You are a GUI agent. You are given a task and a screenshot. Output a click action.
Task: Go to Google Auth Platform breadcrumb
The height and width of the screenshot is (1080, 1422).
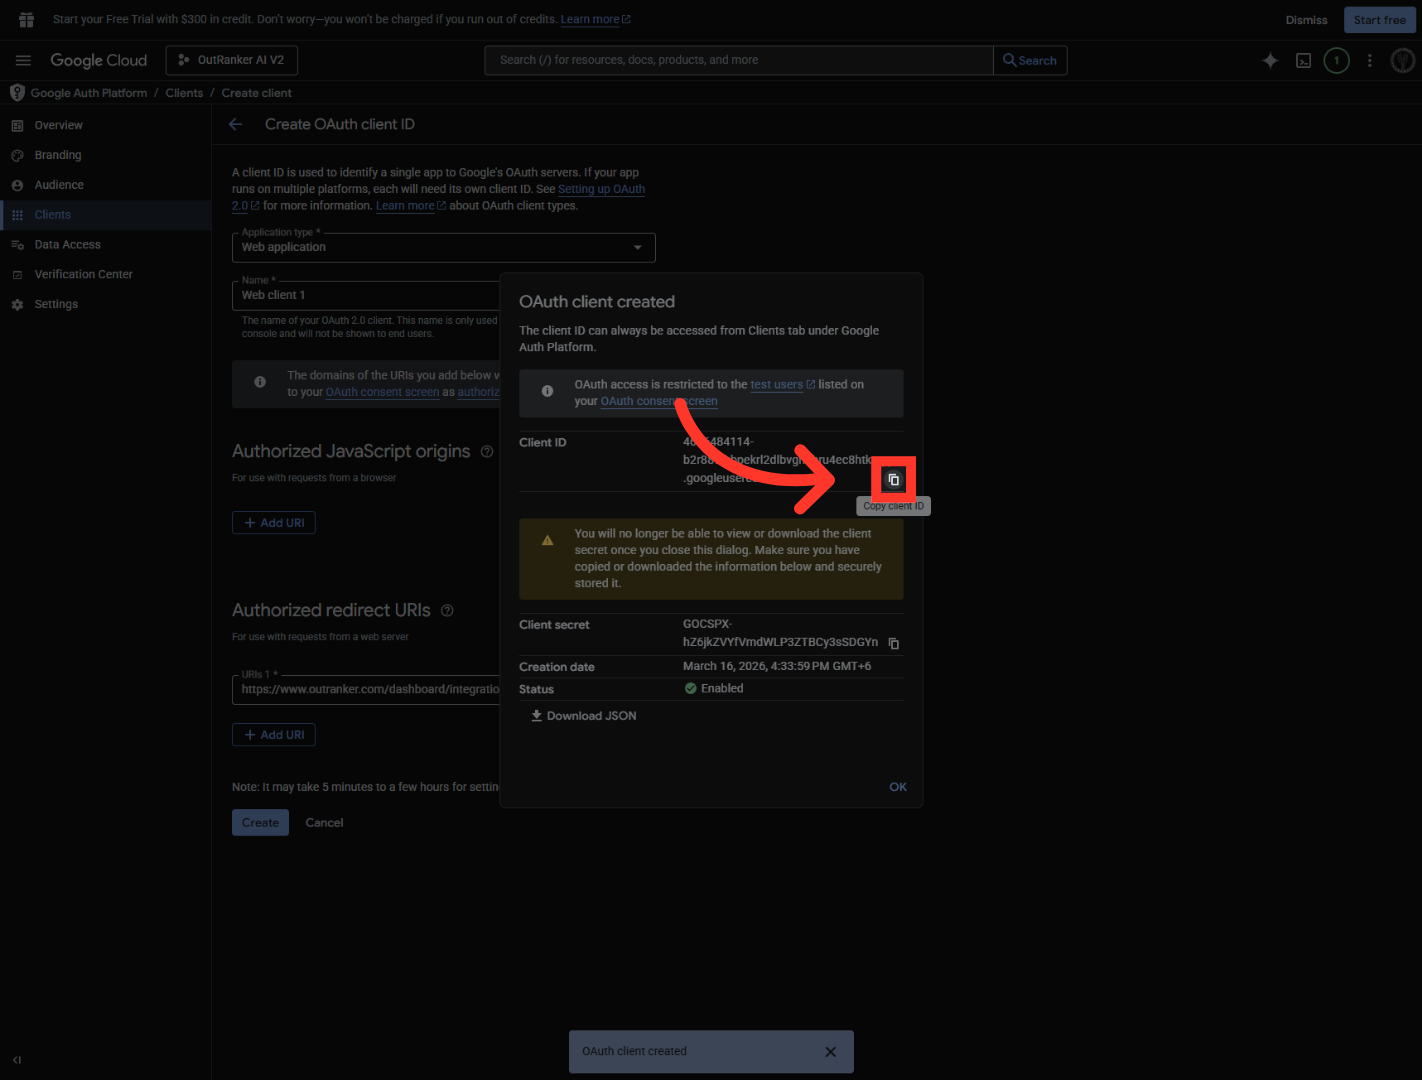89,93
